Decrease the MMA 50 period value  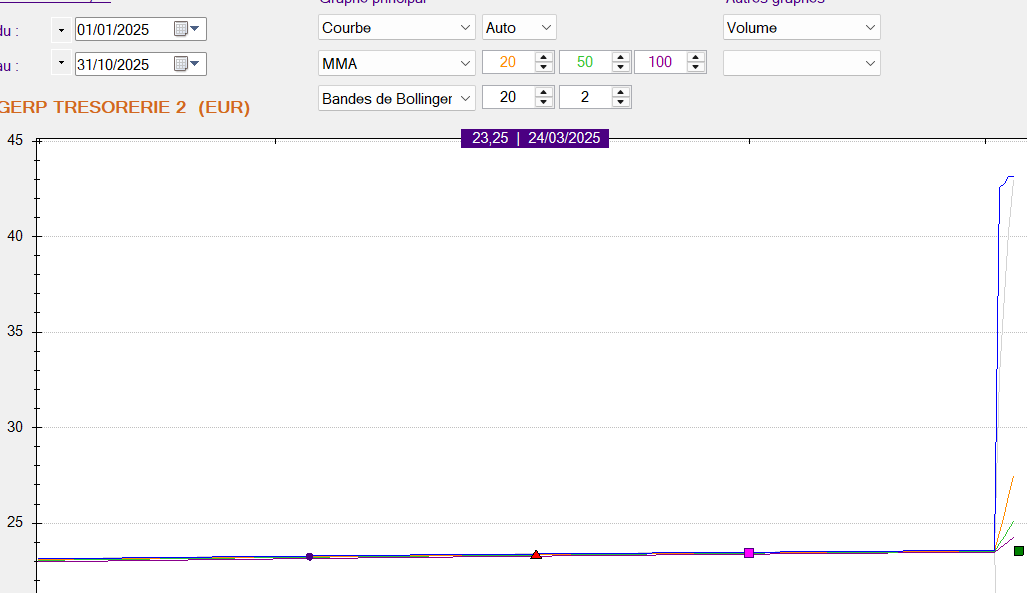[621, 67]
